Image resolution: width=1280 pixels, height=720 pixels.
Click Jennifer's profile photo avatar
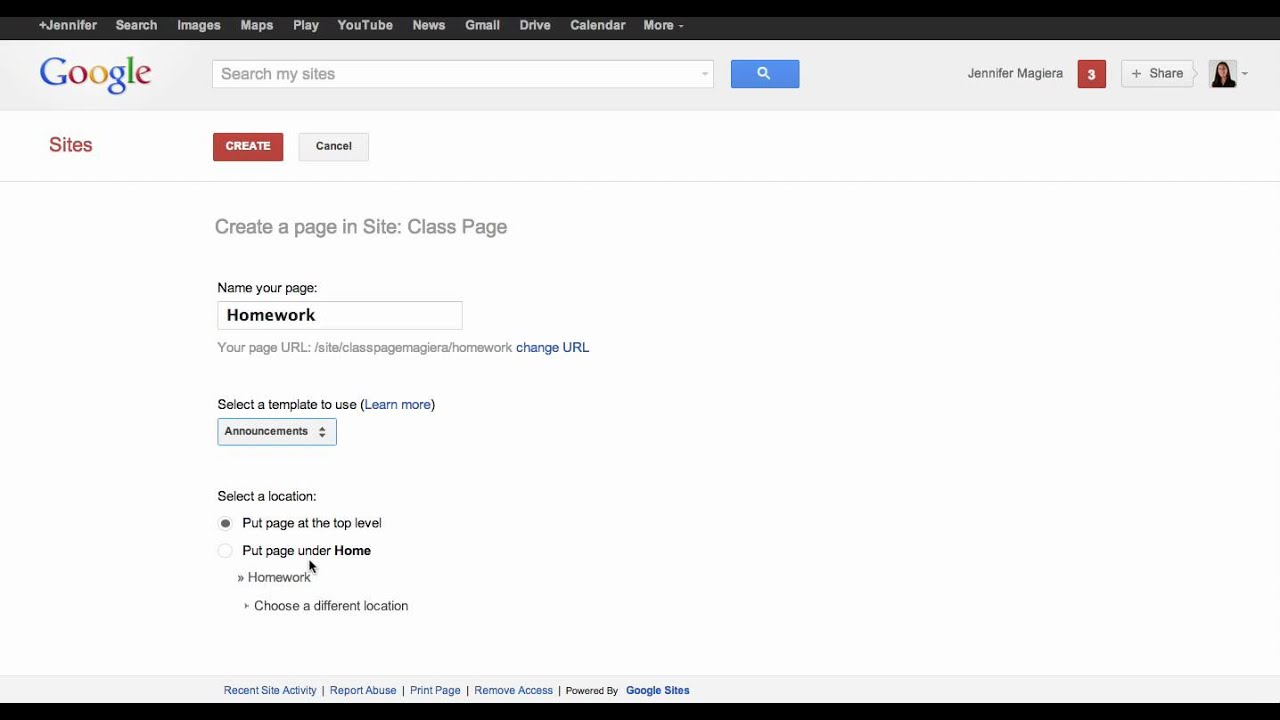1223,74
